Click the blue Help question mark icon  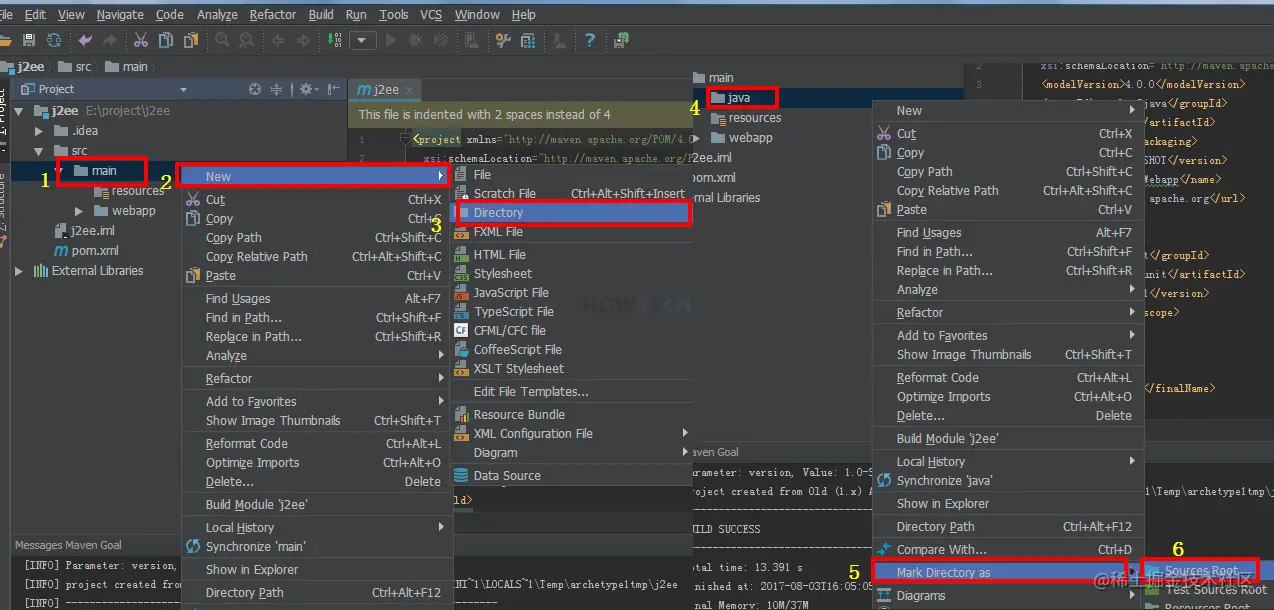pyautogui.click(x=590, y=40)
